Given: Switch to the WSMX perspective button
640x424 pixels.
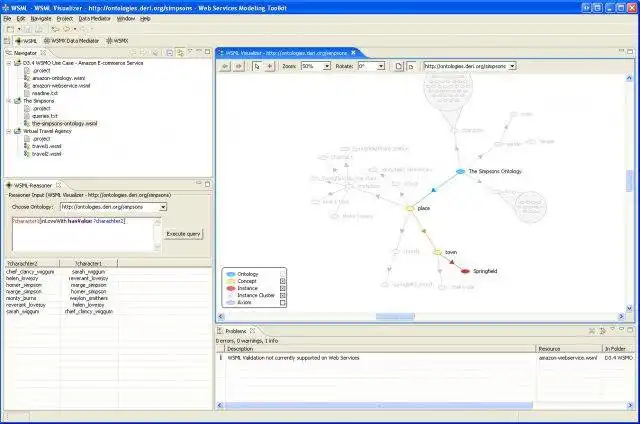Looking at the screenshot, I should 117,41.
